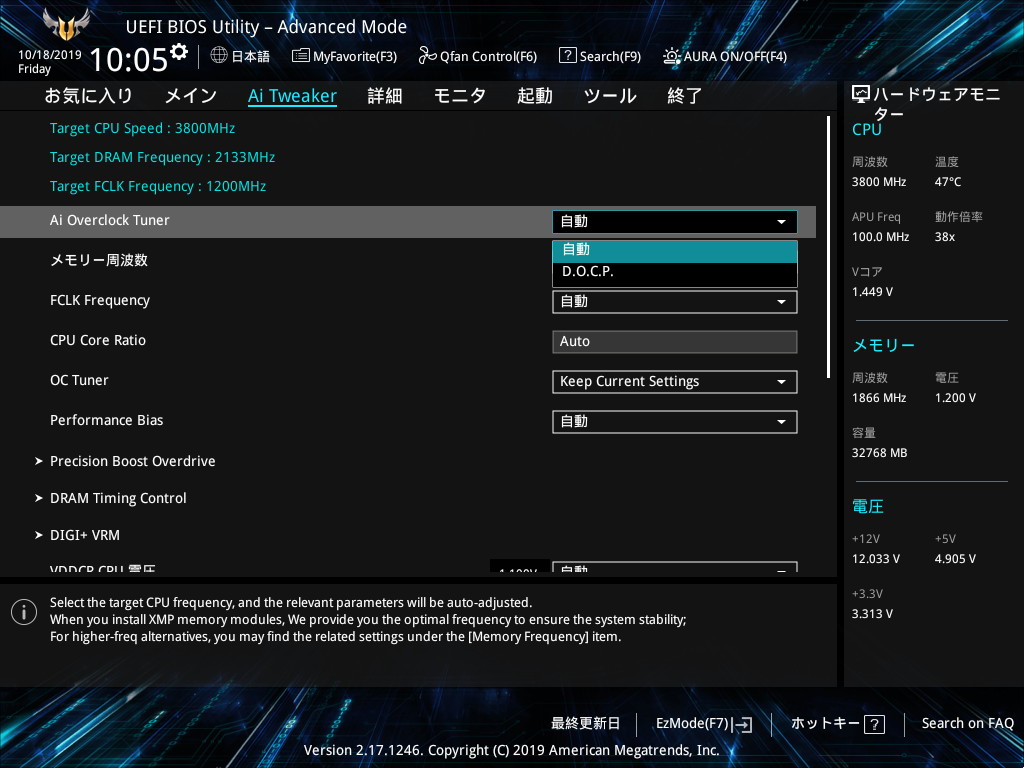This screenshot has height=768, width=1024.
Task: Open the ツール tab
Action: tap(610, 96)
